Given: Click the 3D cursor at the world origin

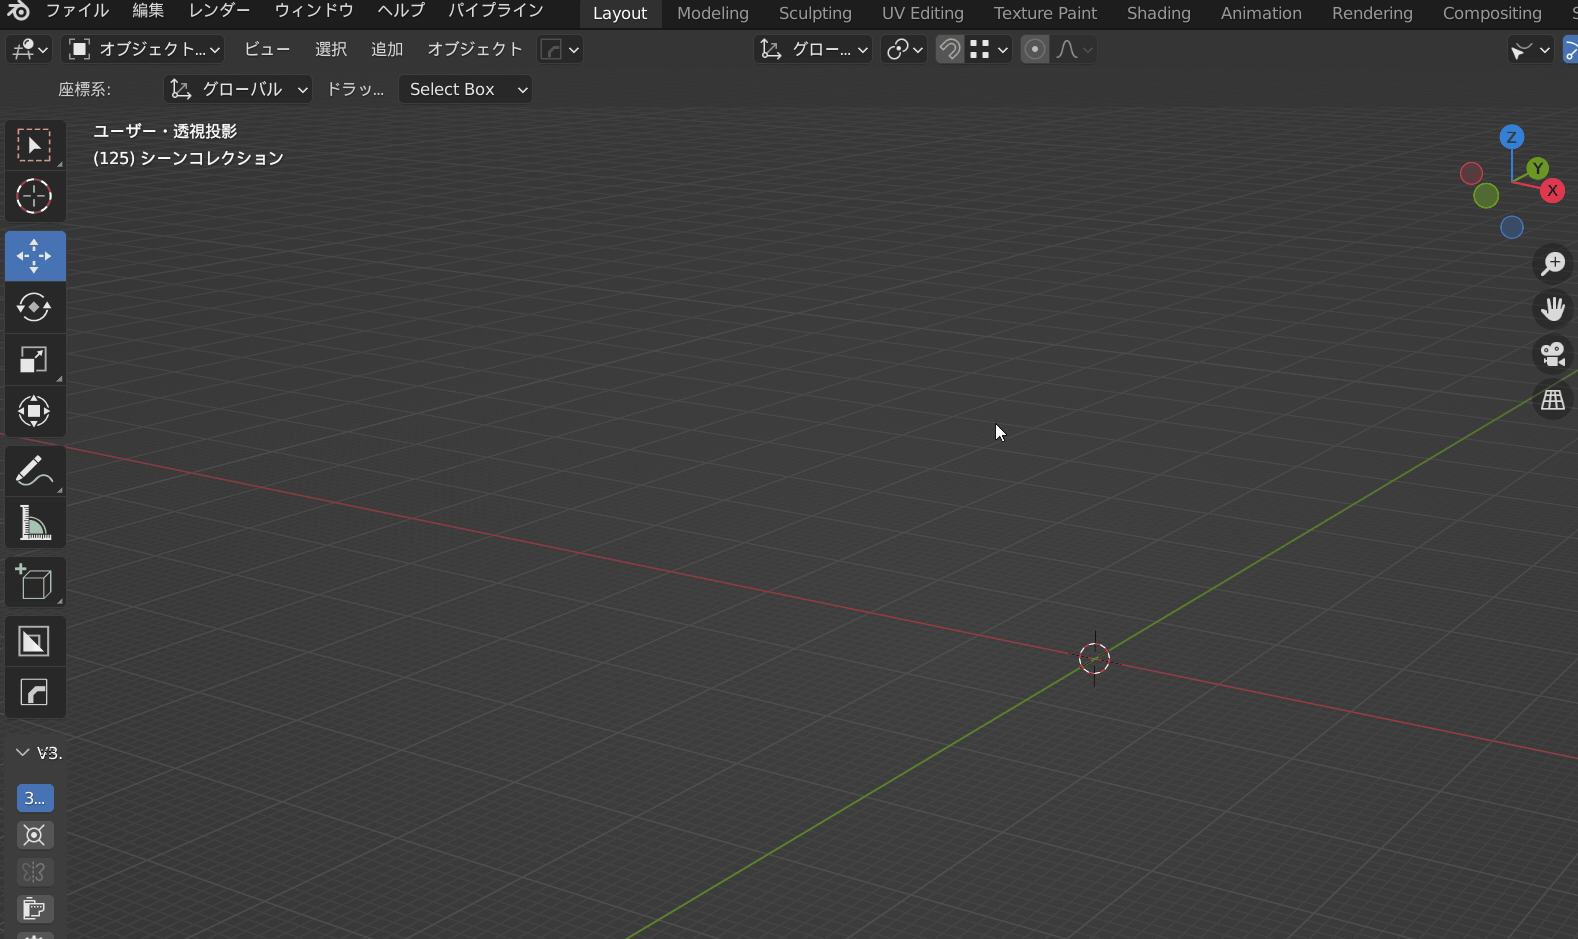Looking at the screenshot, I should tap(1095, 658).
